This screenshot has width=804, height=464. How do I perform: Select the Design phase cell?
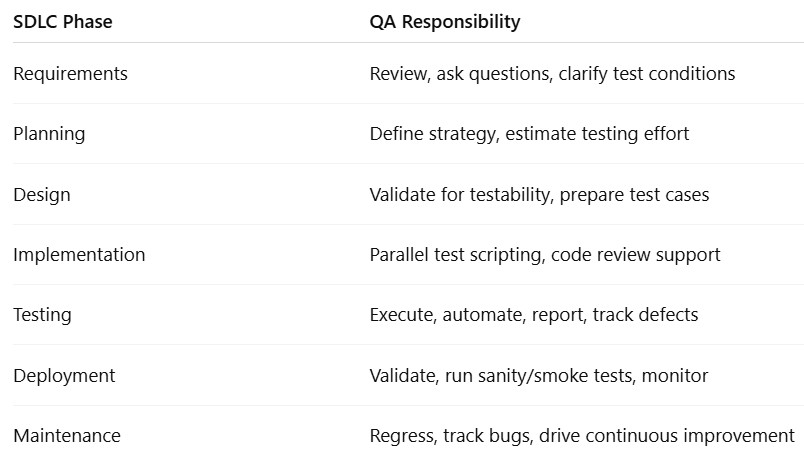tap(42, 195)
